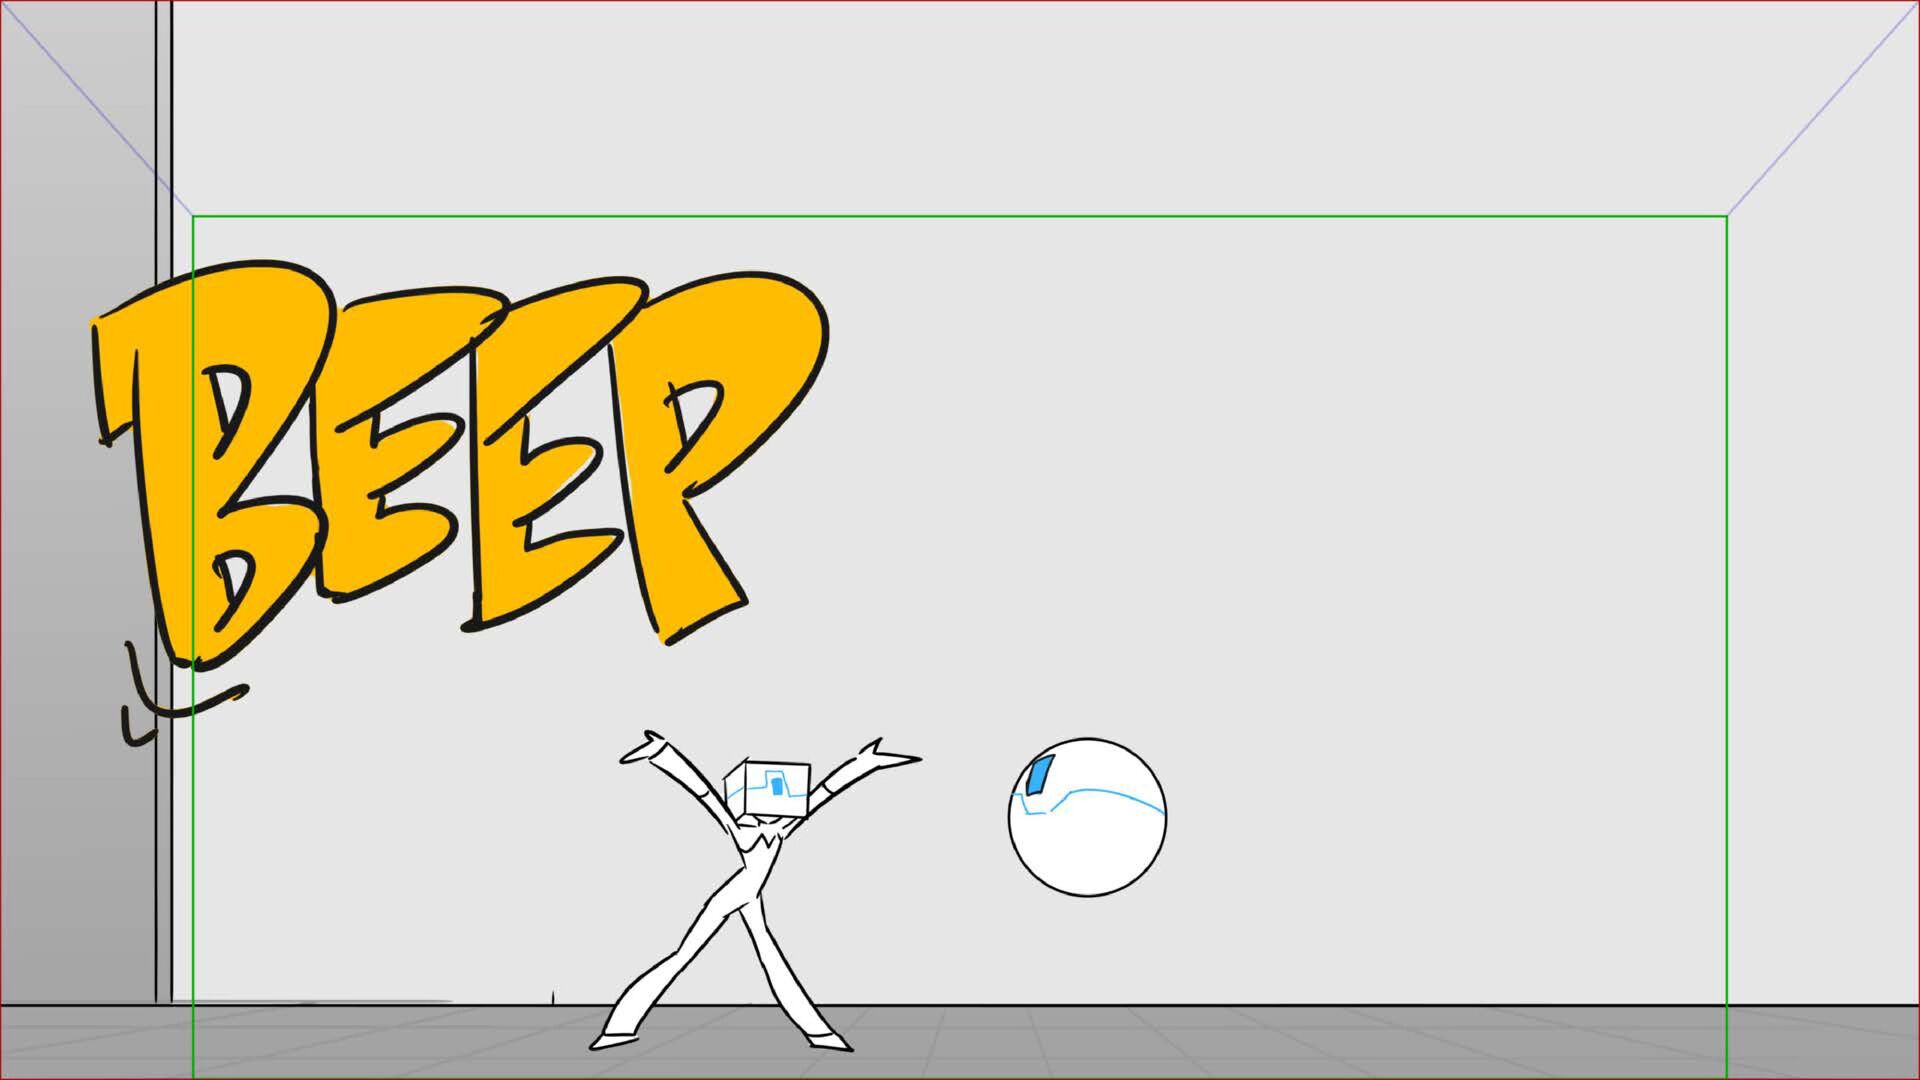Select the white floating sphere robot
1920x1080 pixels.
click(x=1087, y=817)
